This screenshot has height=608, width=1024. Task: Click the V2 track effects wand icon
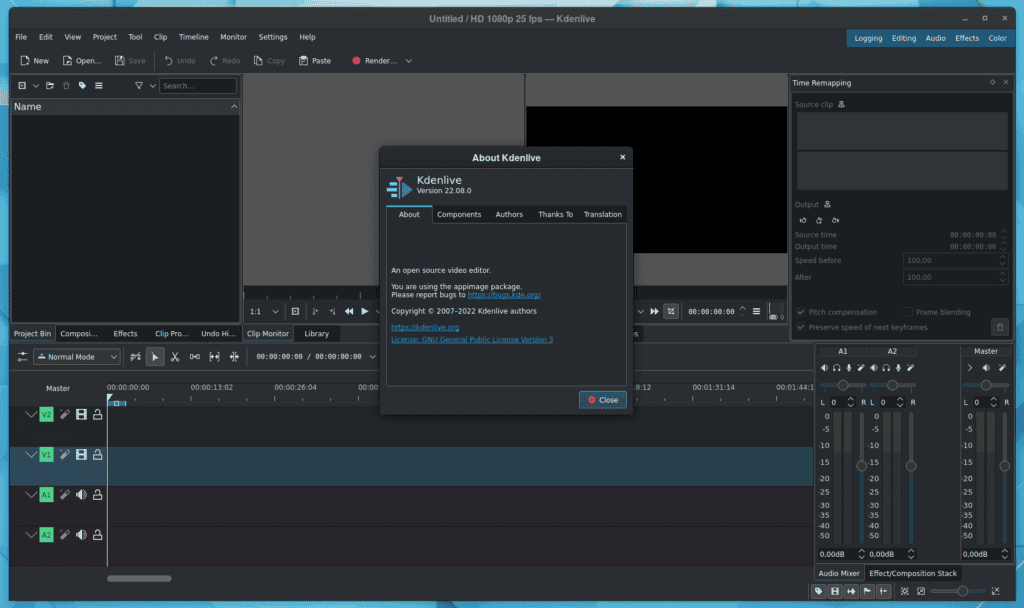tap(65, 415)
